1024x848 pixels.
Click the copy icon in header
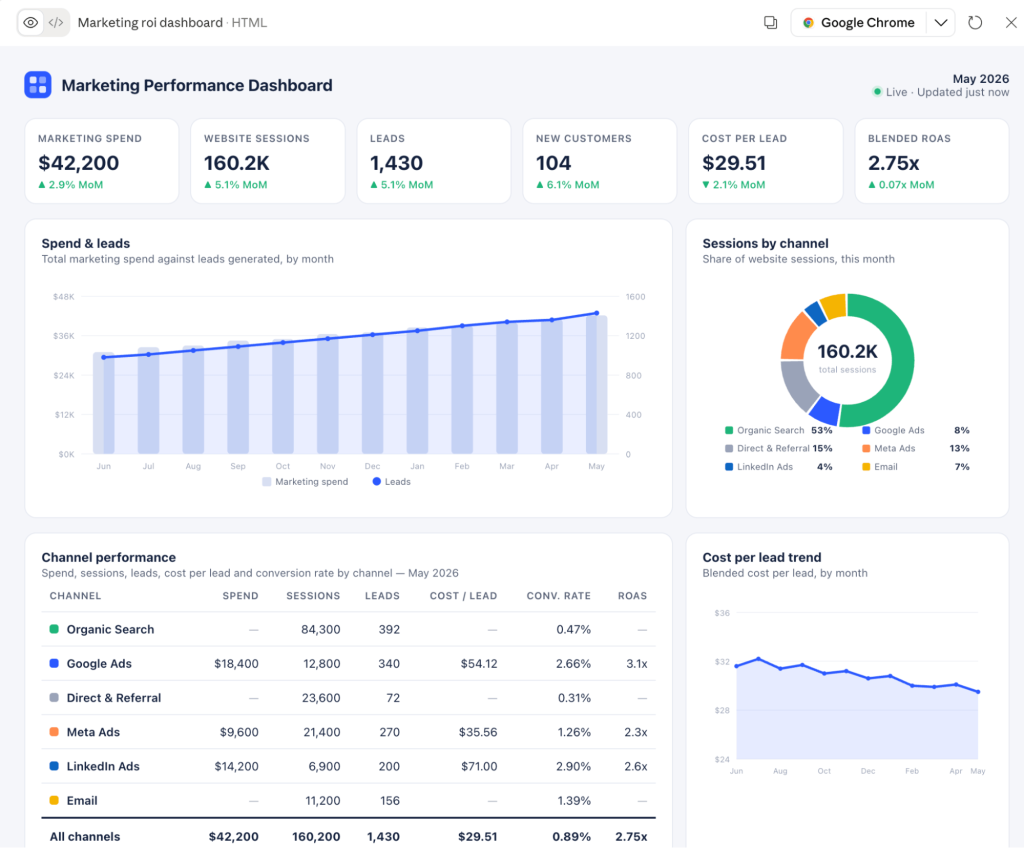tap(771, 23)
